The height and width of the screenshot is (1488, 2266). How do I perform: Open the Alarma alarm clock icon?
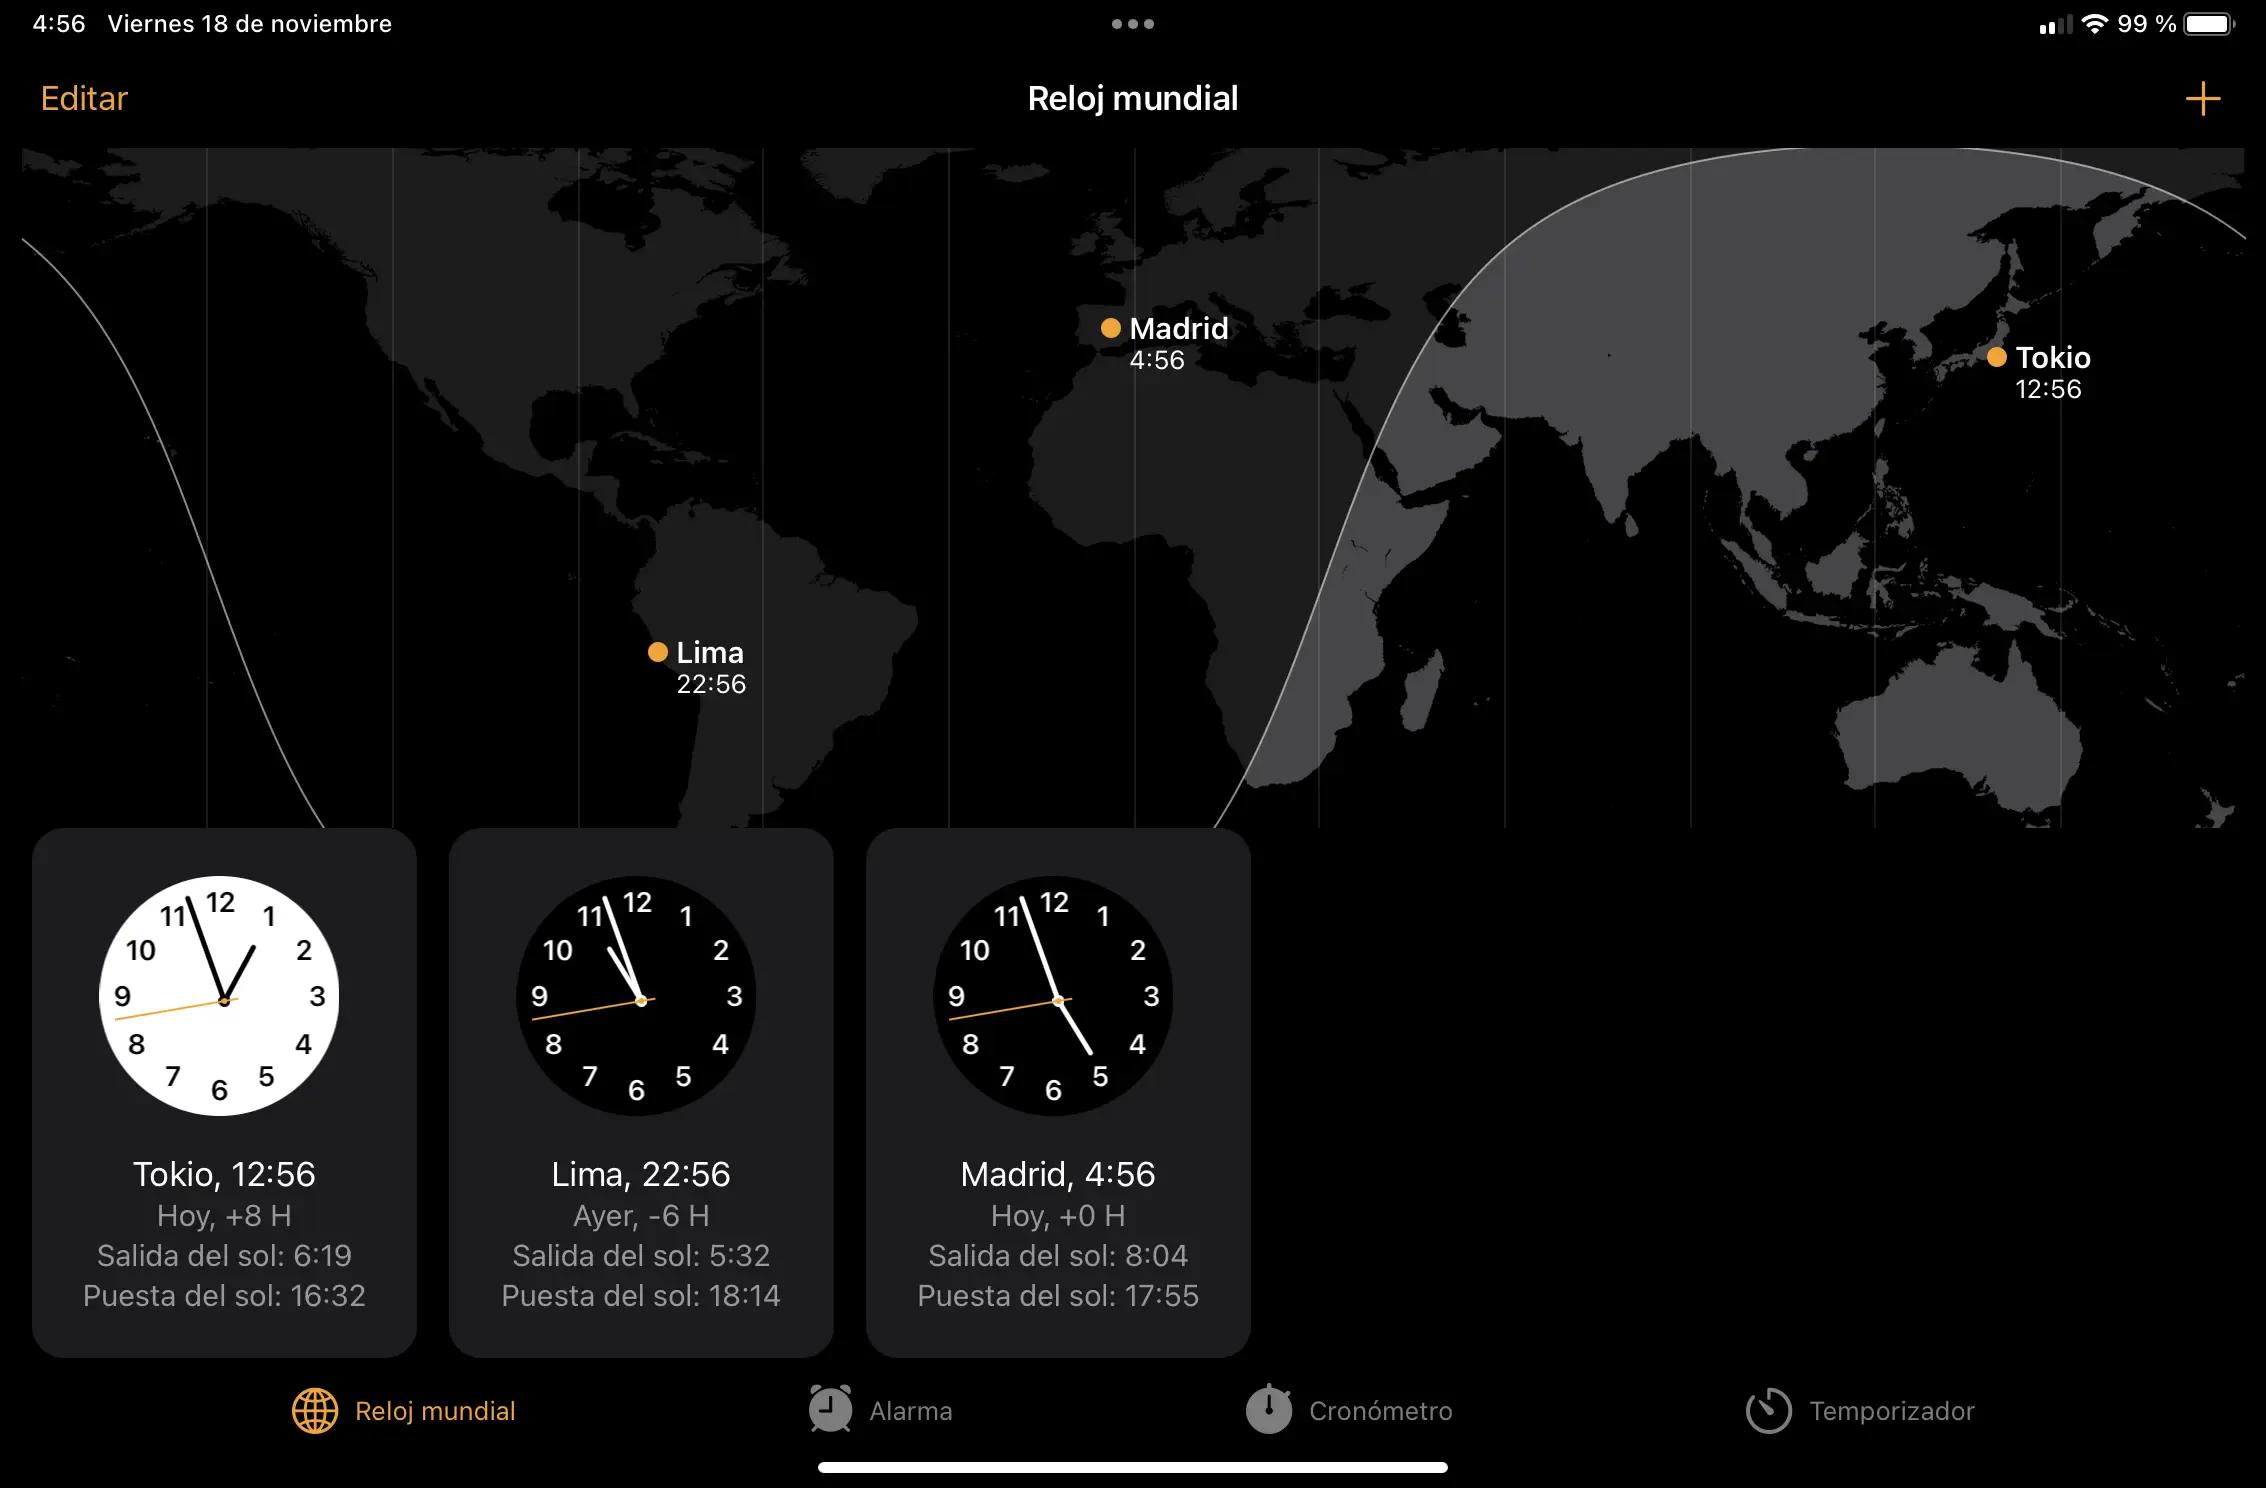830,1410
